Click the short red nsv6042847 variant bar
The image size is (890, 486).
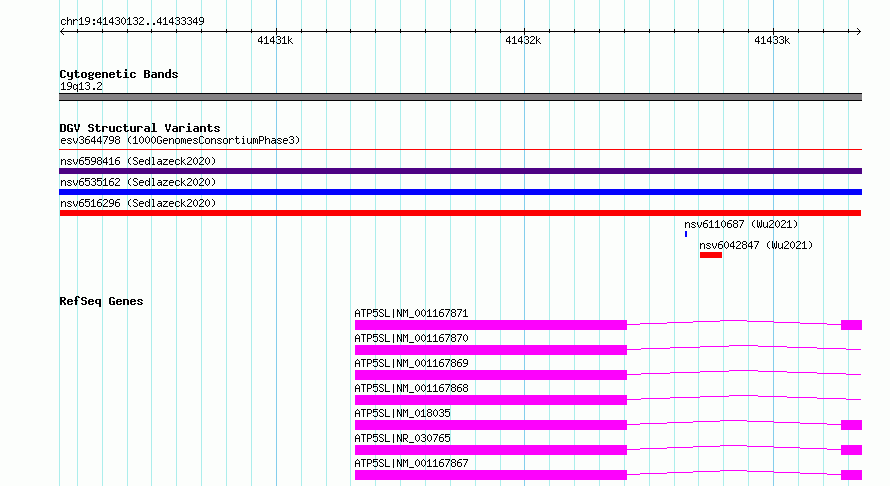711,255
